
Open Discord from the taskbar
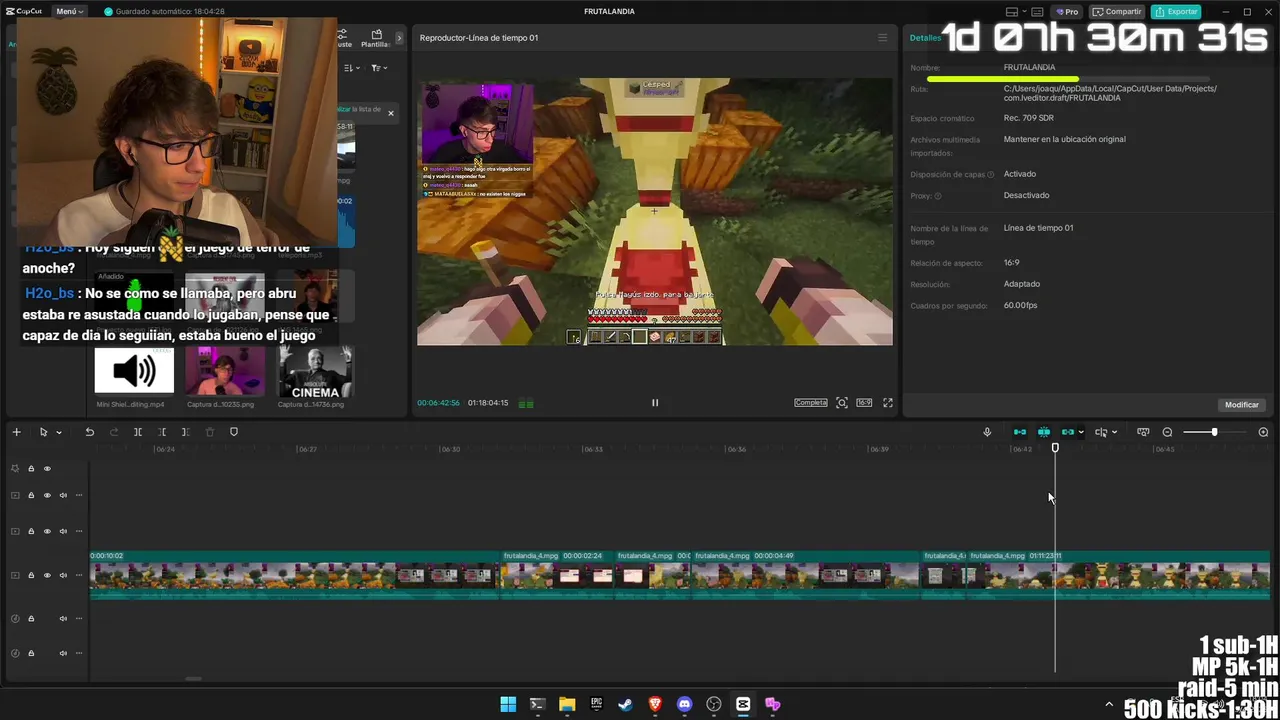click(684, 704)
